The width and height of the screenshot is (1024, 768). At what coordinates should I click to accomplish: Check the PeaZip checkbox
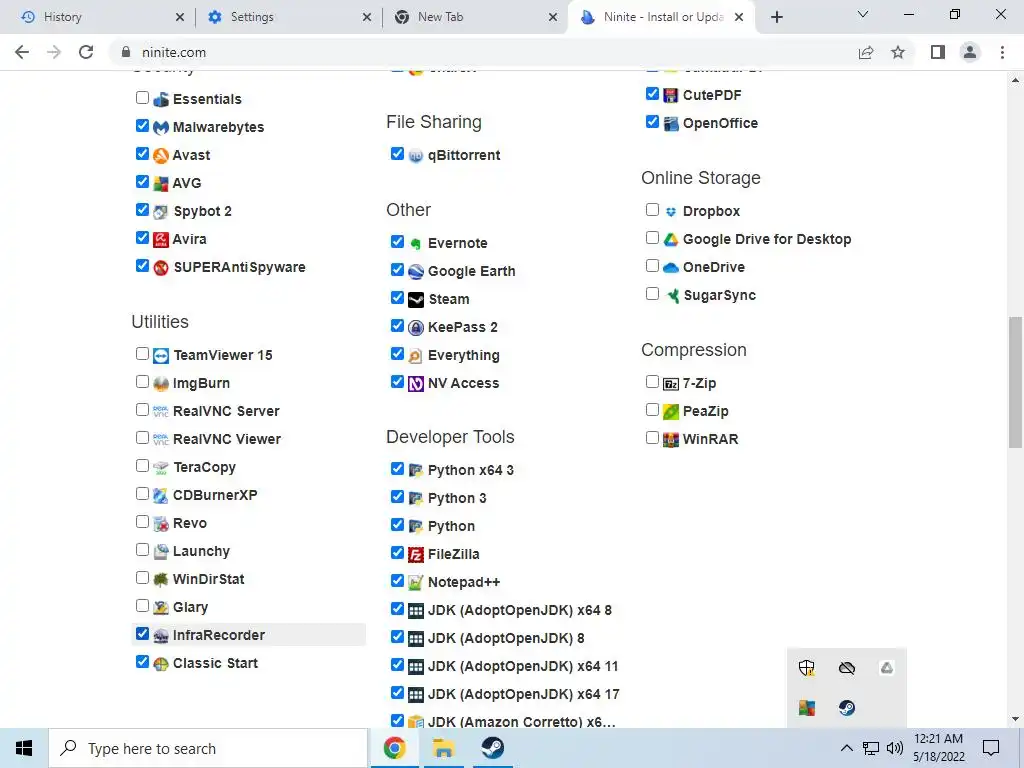pos(652,409)
